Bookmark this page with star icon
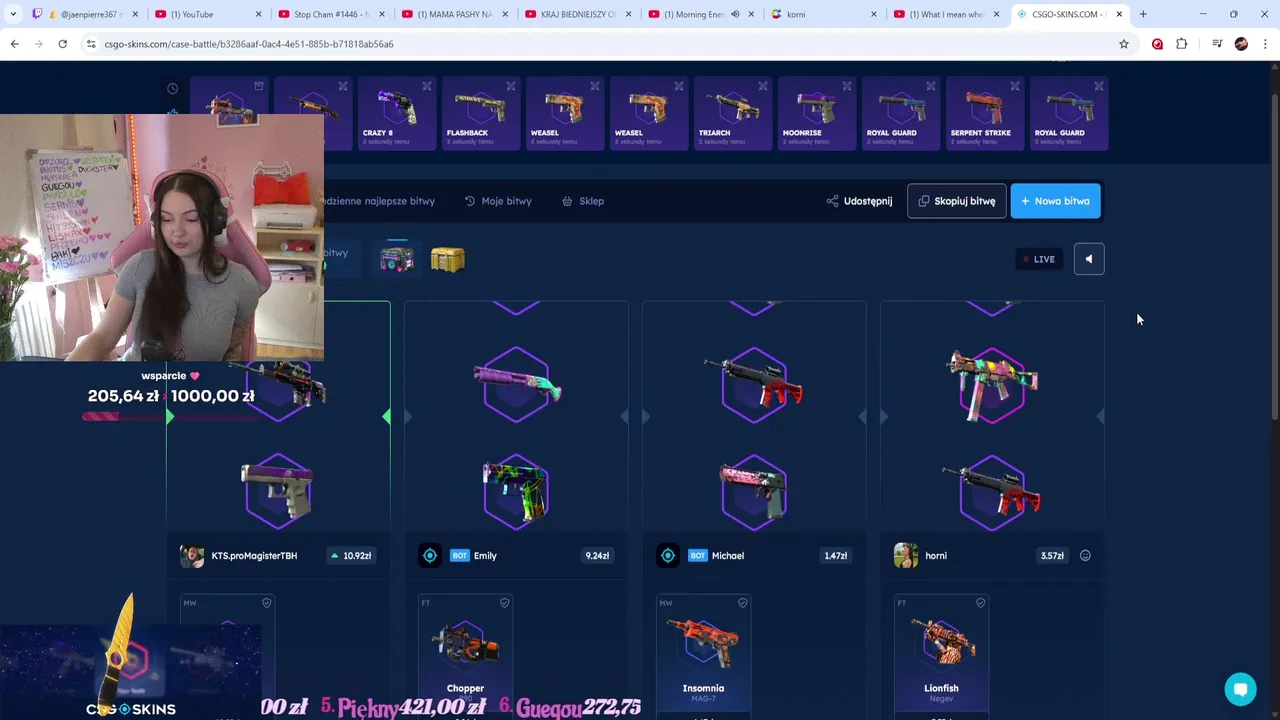The height and width of the screenshot is (720, 1280). (x=1124, y=44)
